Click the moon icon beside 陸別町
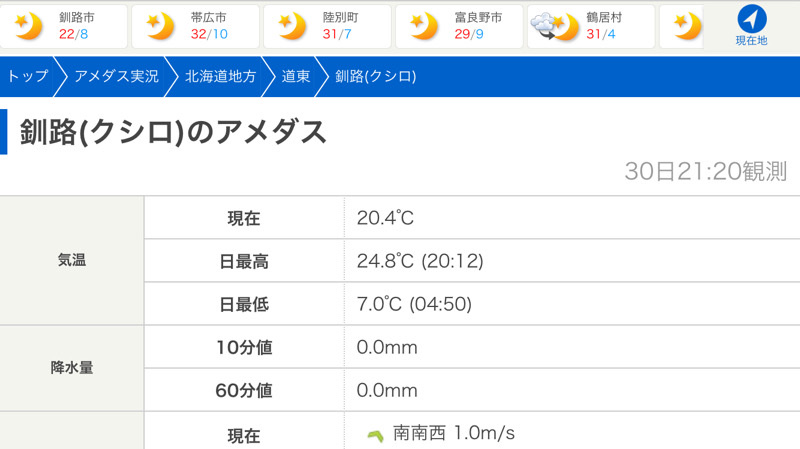Image resolution: width=800 pixels, height=449 pixels. (292, 26)
